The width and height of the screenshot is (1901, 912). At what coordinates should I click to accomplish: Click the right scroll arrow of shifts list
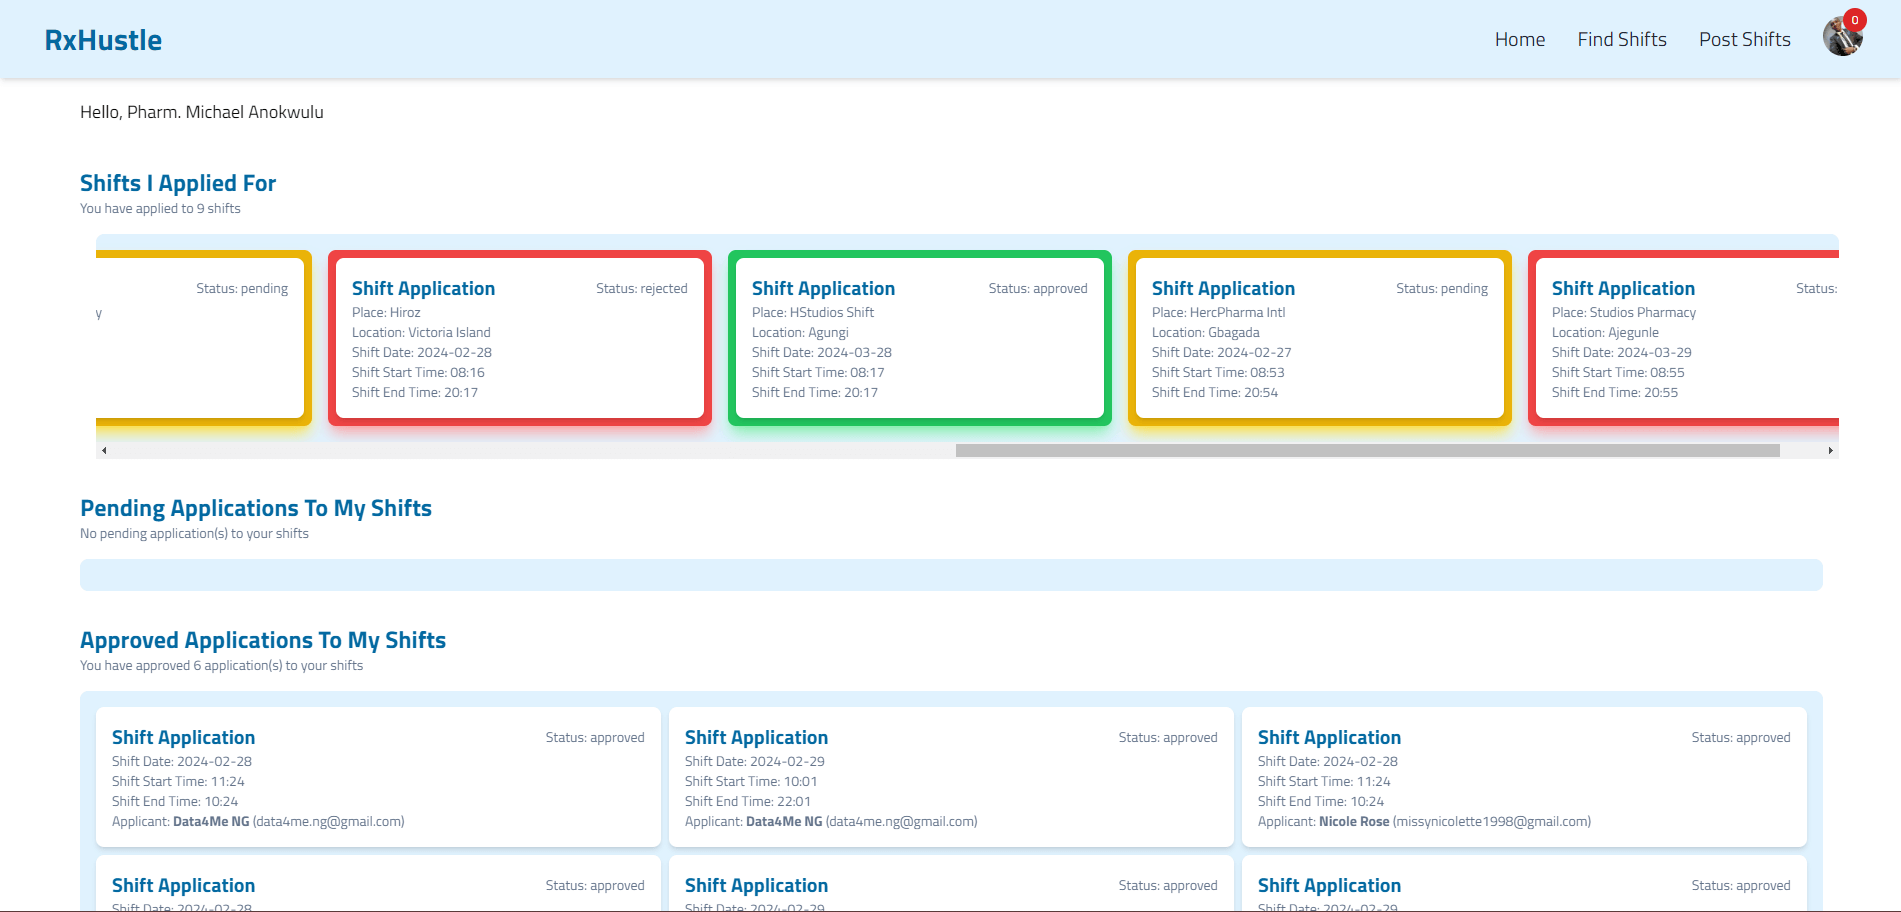pyautogui.click(x=1830, y=451)
